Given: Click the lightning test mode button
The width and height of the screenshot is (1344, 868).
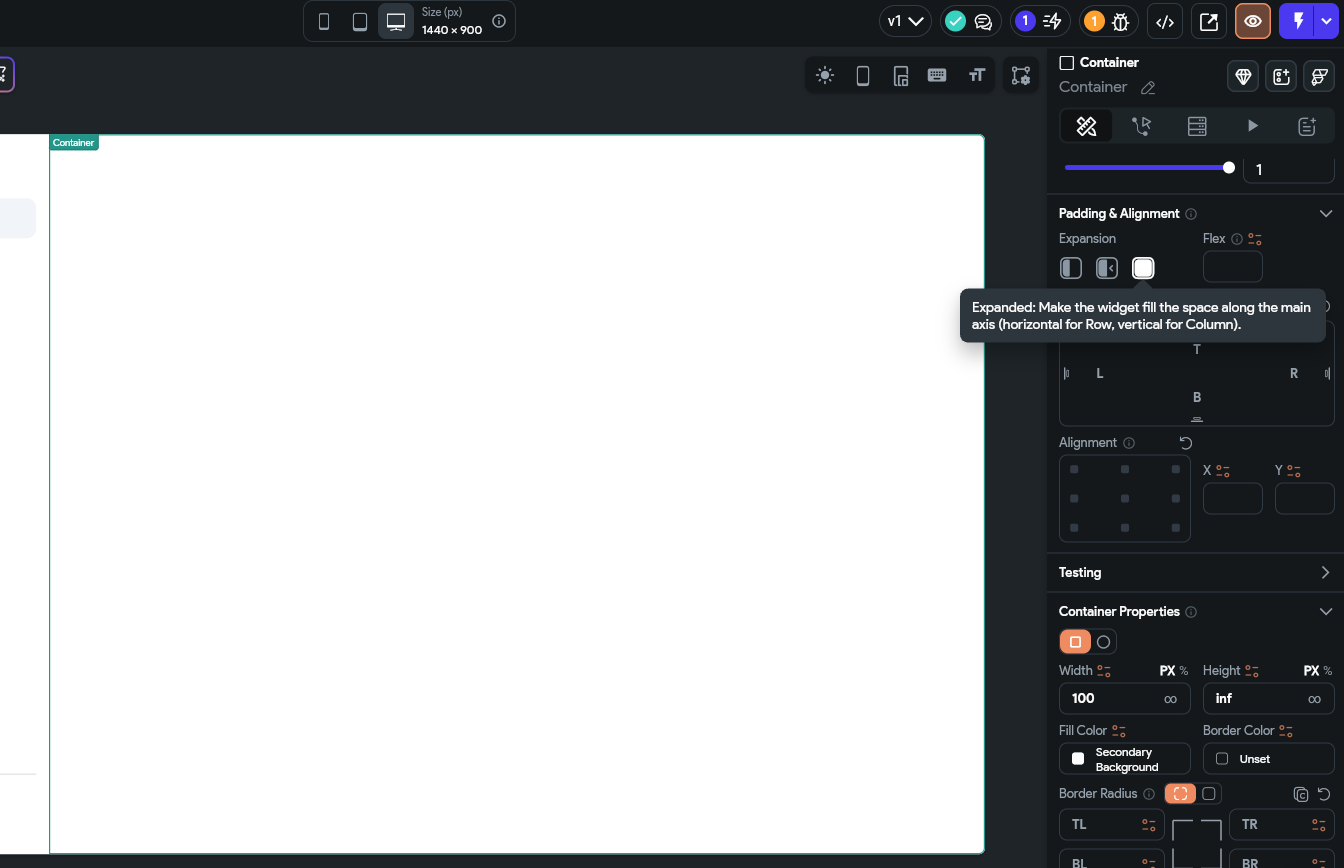Looking at the screenshot, I should (x=1297, y=21).
